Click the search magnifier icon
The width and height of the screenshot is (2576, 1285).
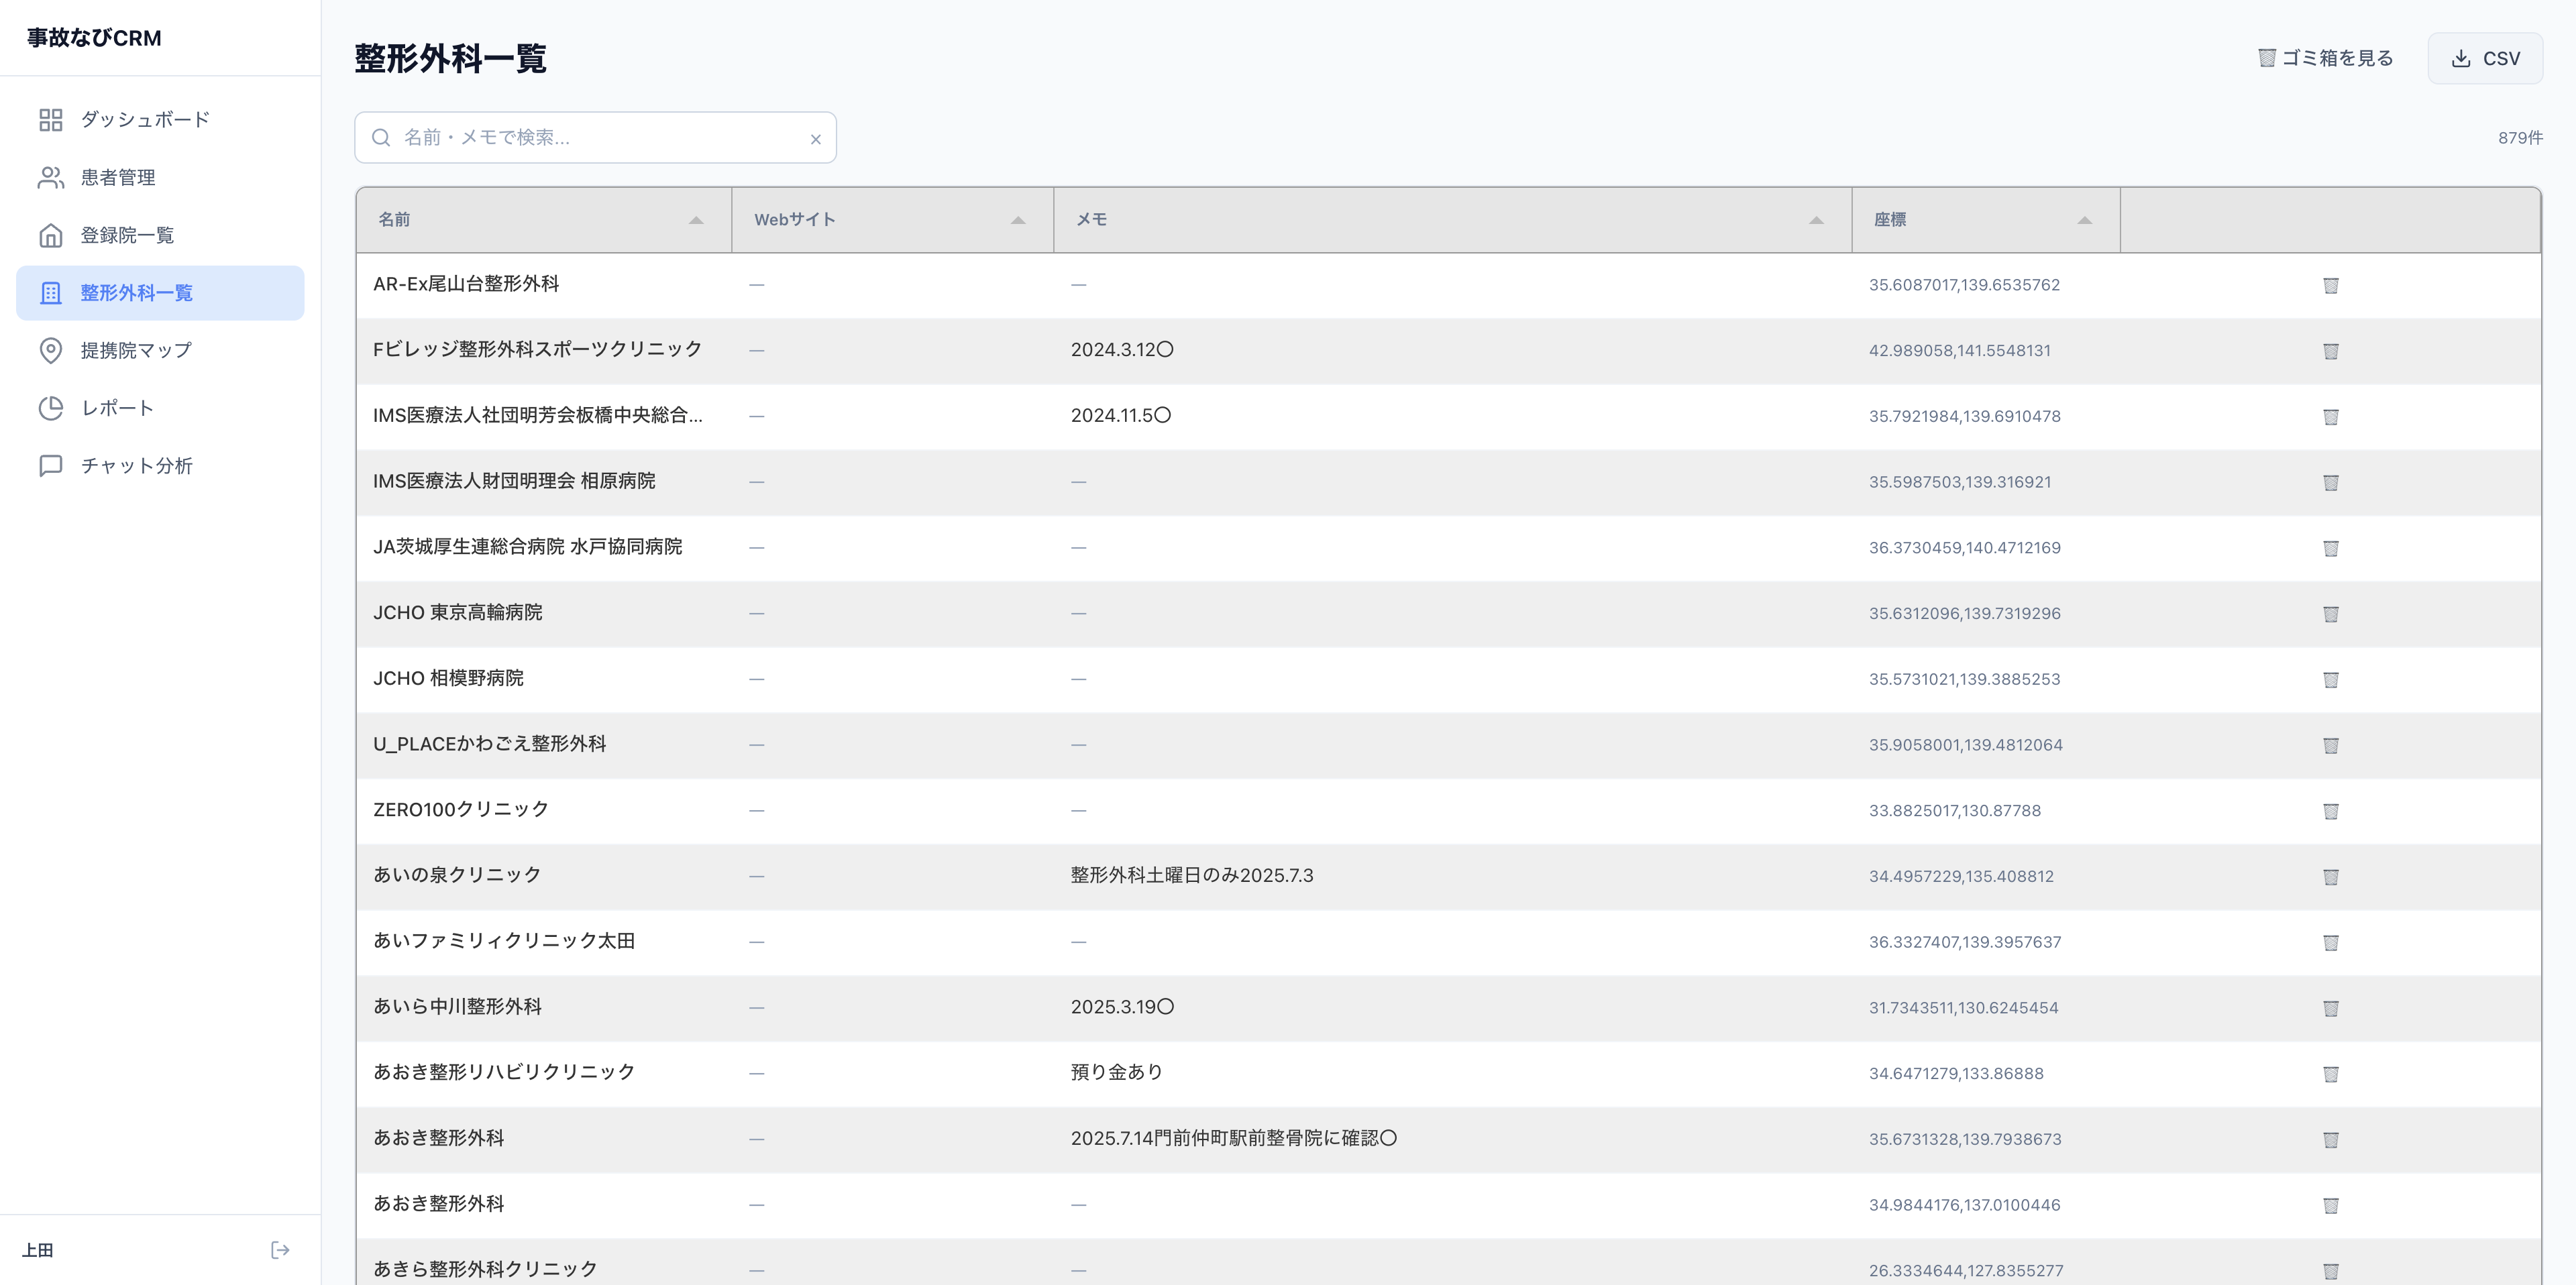click(381, 138)
